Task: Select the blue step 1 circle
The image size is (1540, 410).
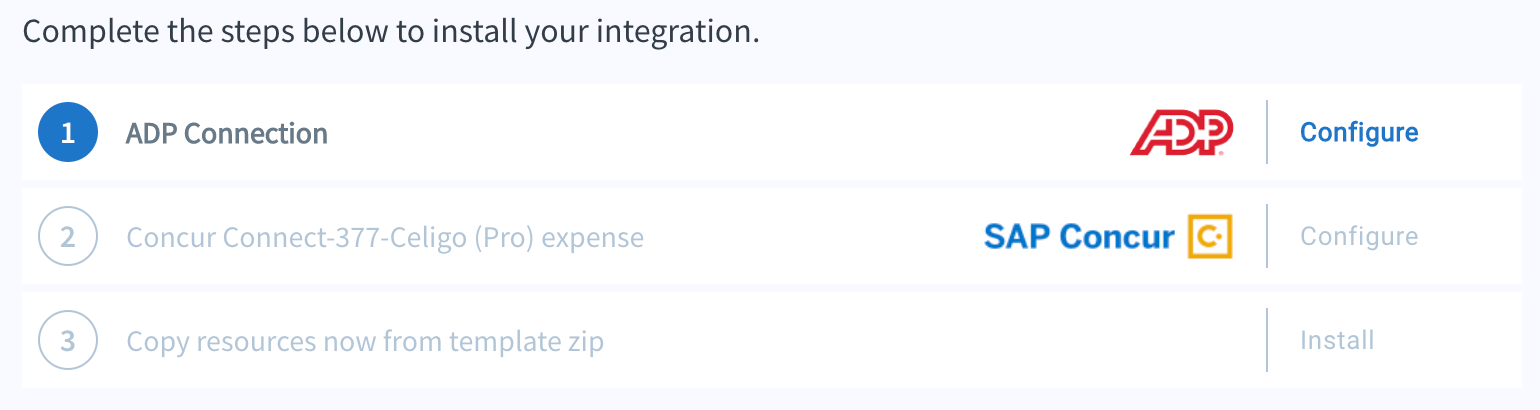Action: tap(68, 133)
